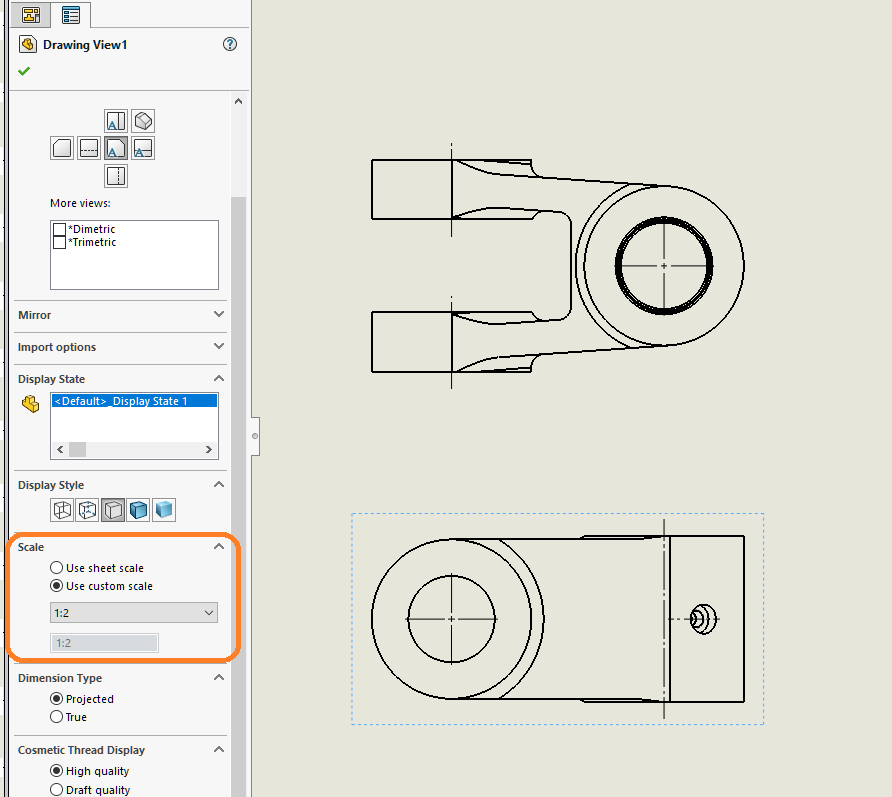Select the Shaded display style

(x=163, y=510)
